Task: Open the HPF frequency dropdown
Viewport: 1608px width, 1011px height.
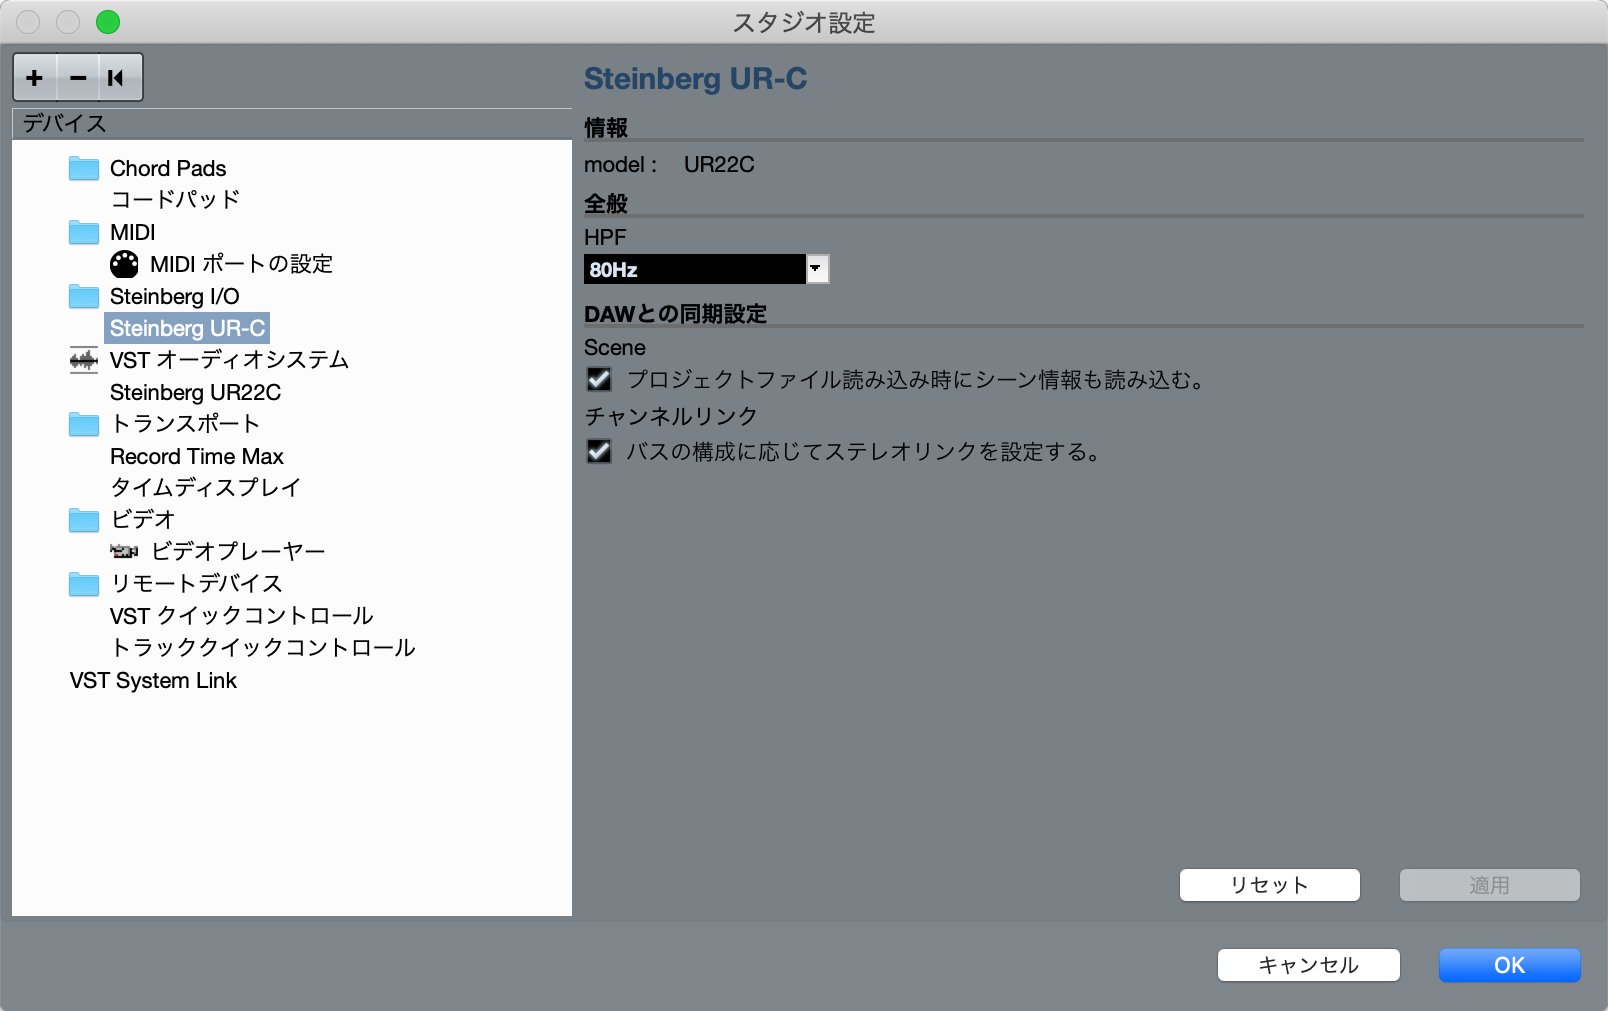Action: point(695,269)
